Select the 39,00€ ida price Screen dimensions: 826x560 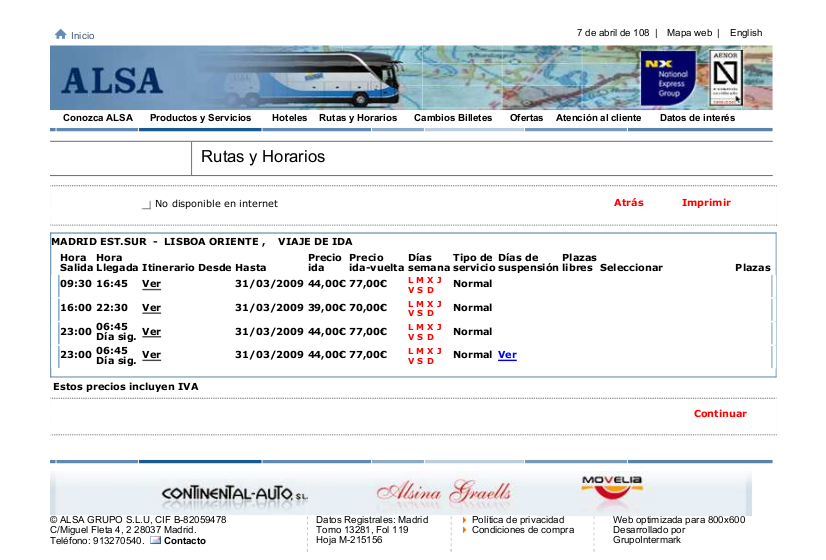(327, 308)
